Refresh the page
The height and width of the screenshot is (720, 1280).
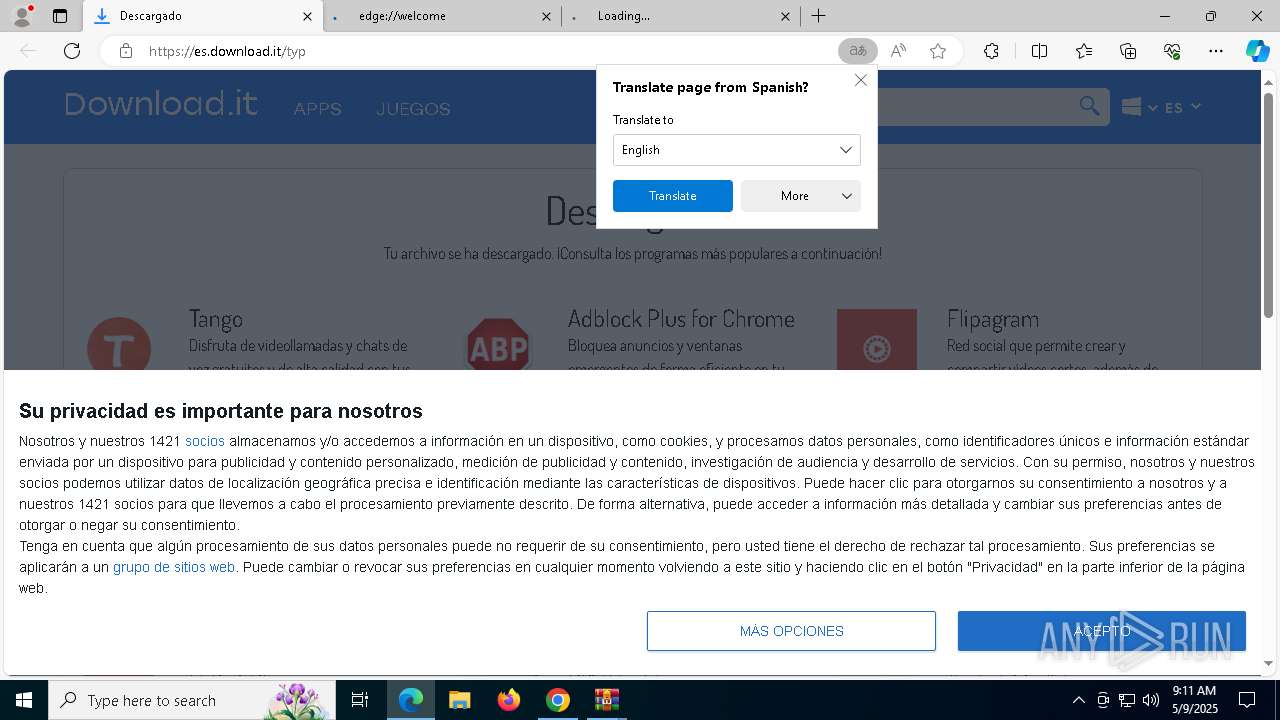72,51
